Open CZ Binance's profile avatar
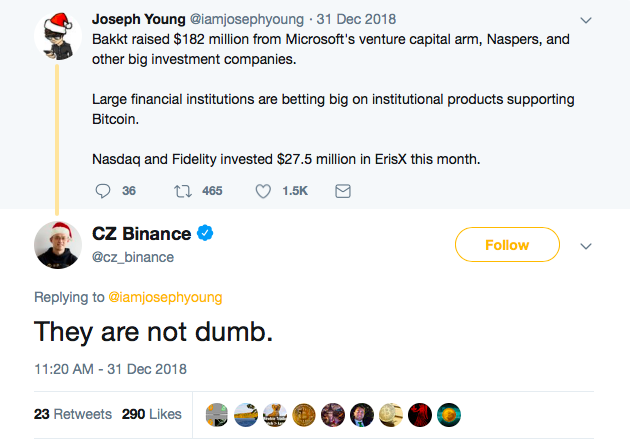The height and width of the screenshot is (442, 630). [x=57, y=245]
